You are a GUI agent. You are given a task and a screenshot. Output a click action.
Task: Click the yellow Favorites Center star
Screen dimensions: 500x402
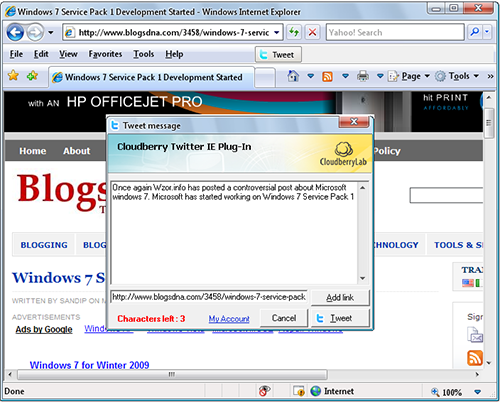click(x=13, y=76)
